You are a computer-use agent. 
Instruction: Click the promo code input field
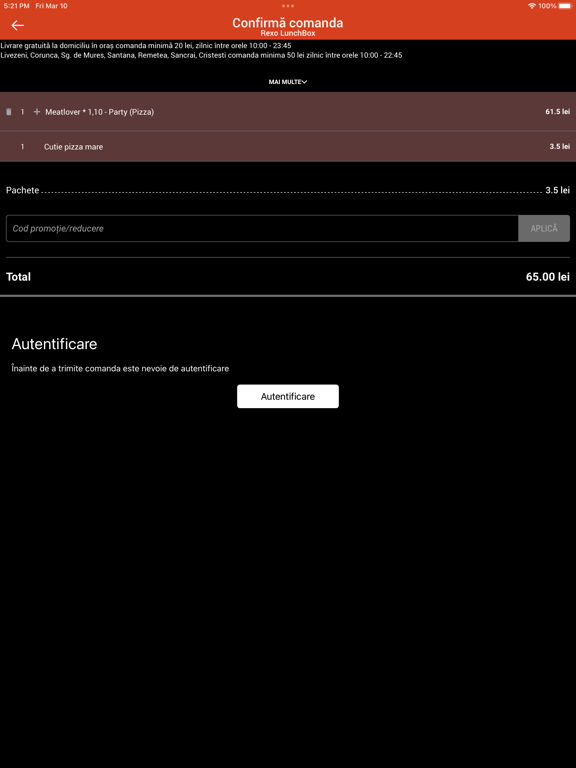pos(262,228)
